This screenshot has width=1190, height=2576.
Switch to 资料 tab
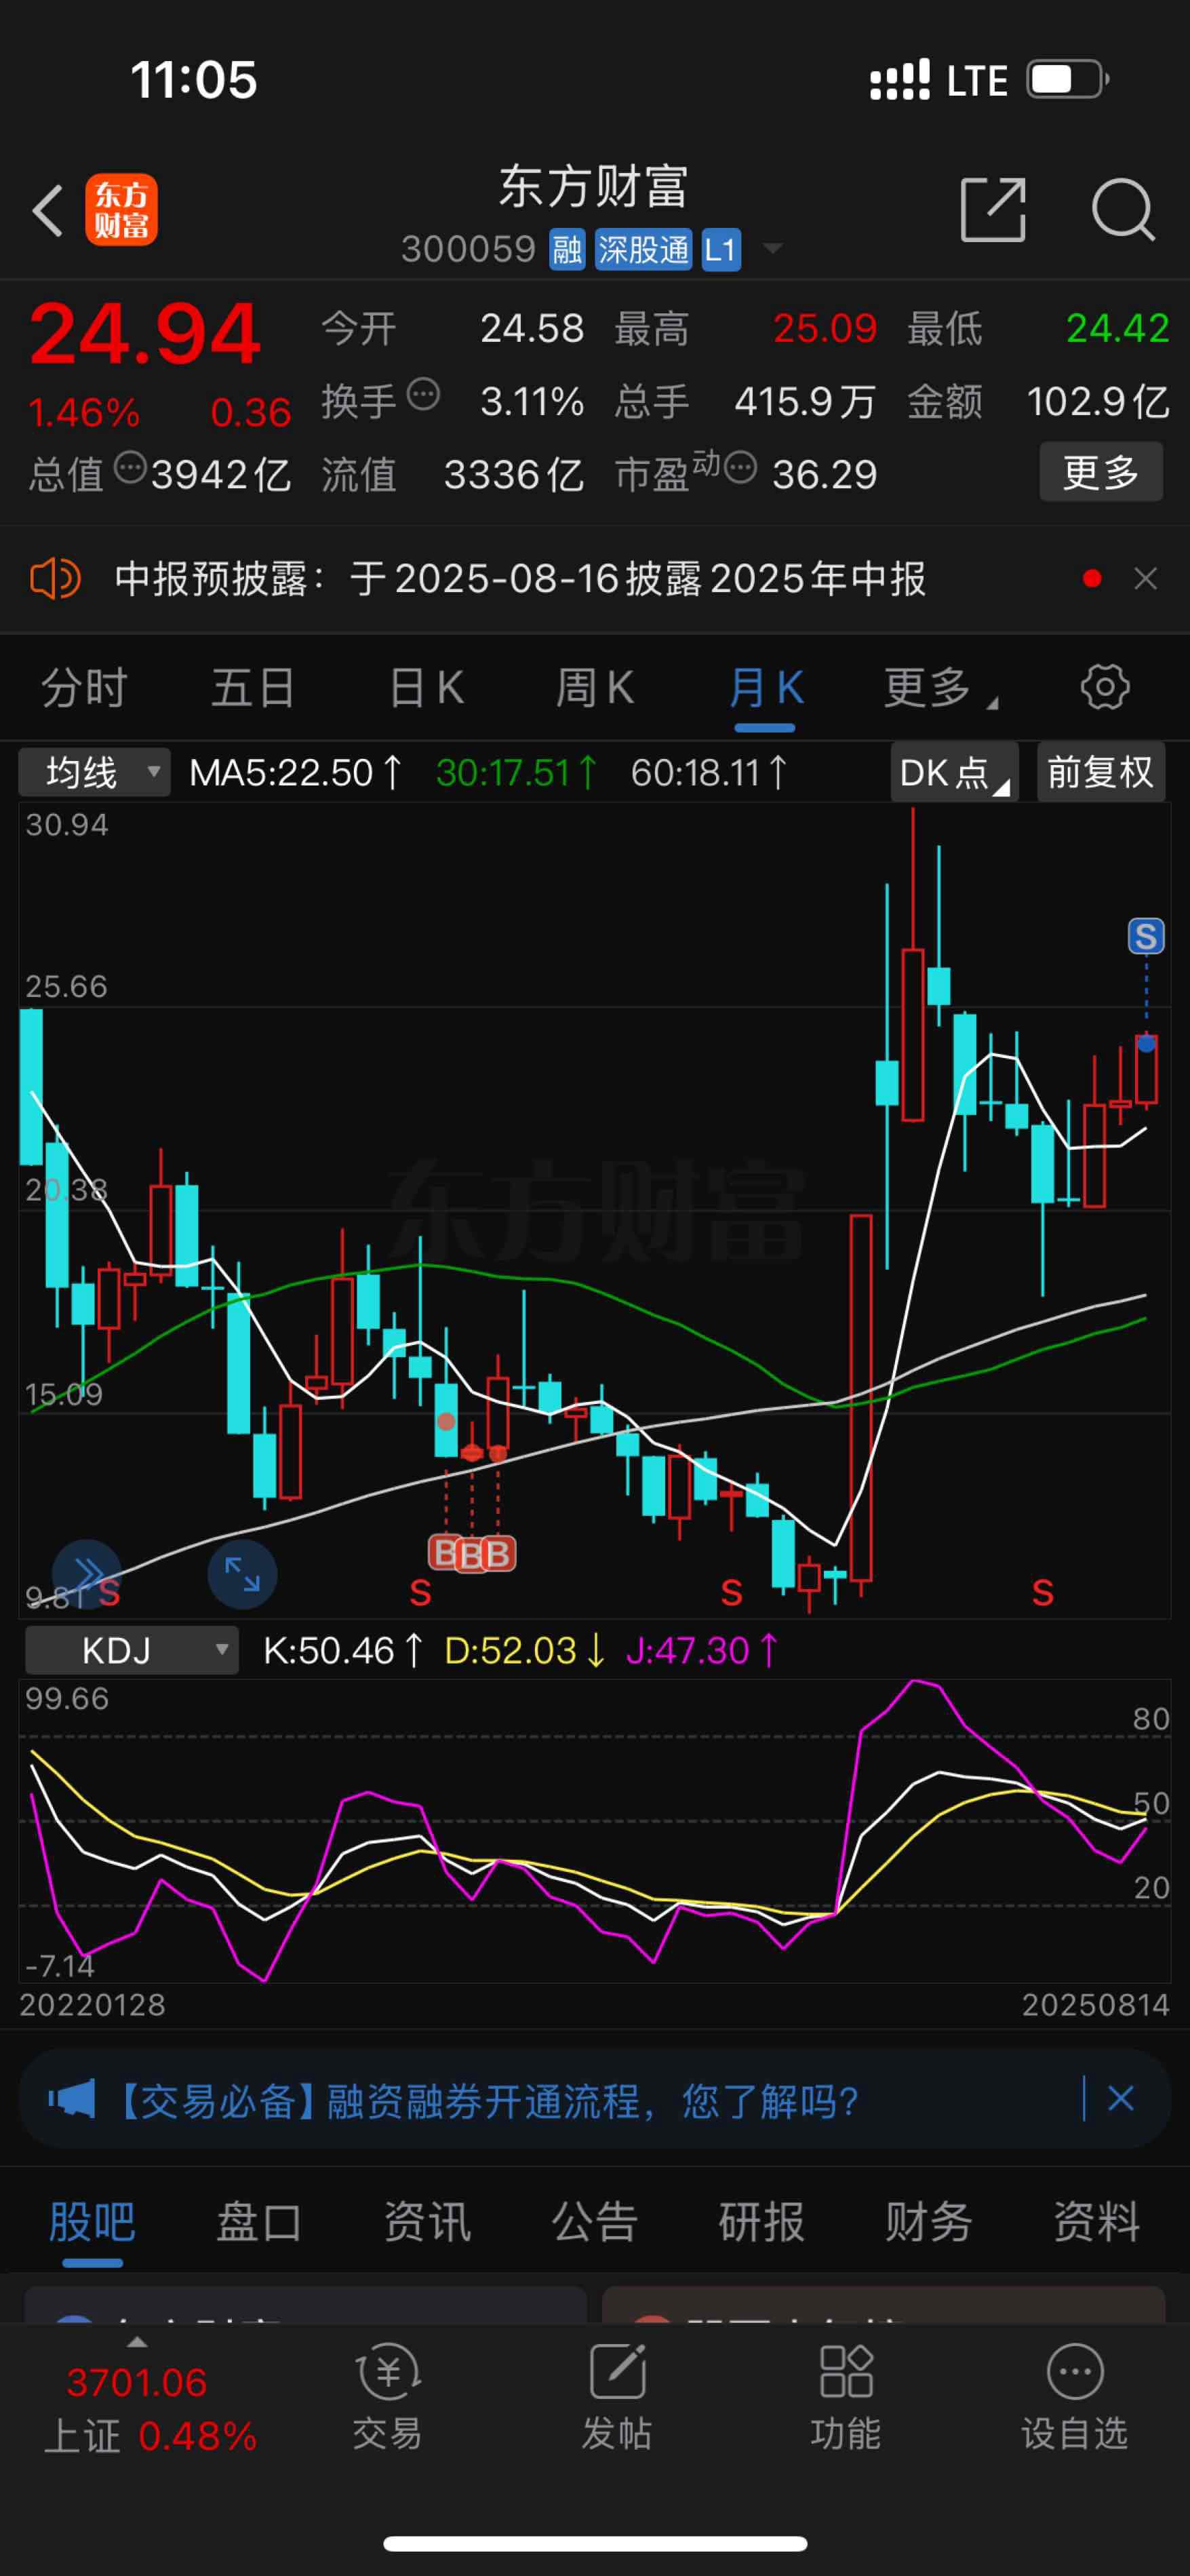coord(1096,2222)
